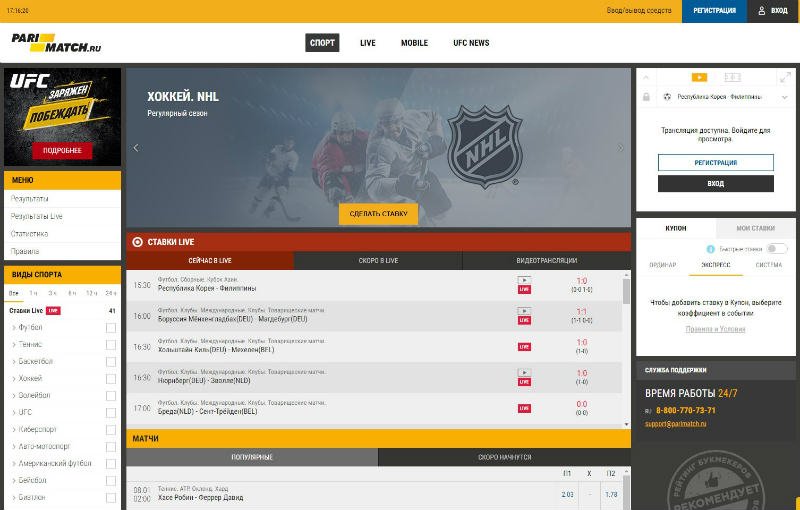Open the football pitch tracker view icon

[x=732, y=77]
